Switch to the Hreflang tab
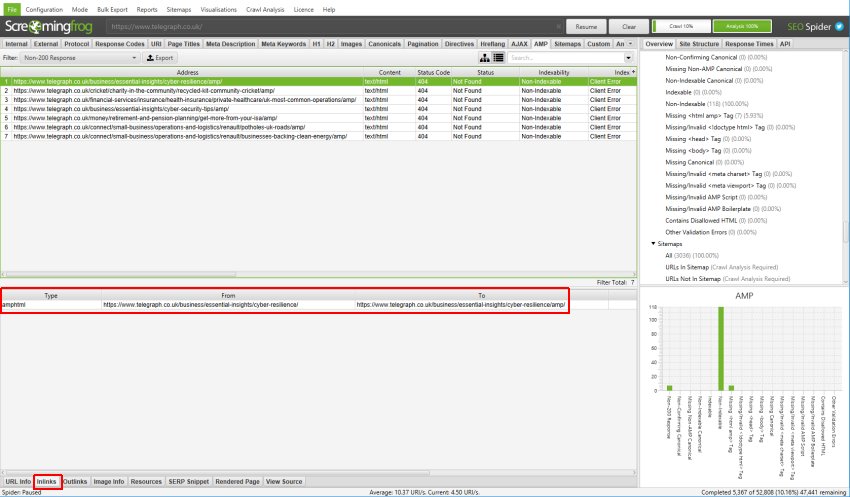 (x=492, y=44)
